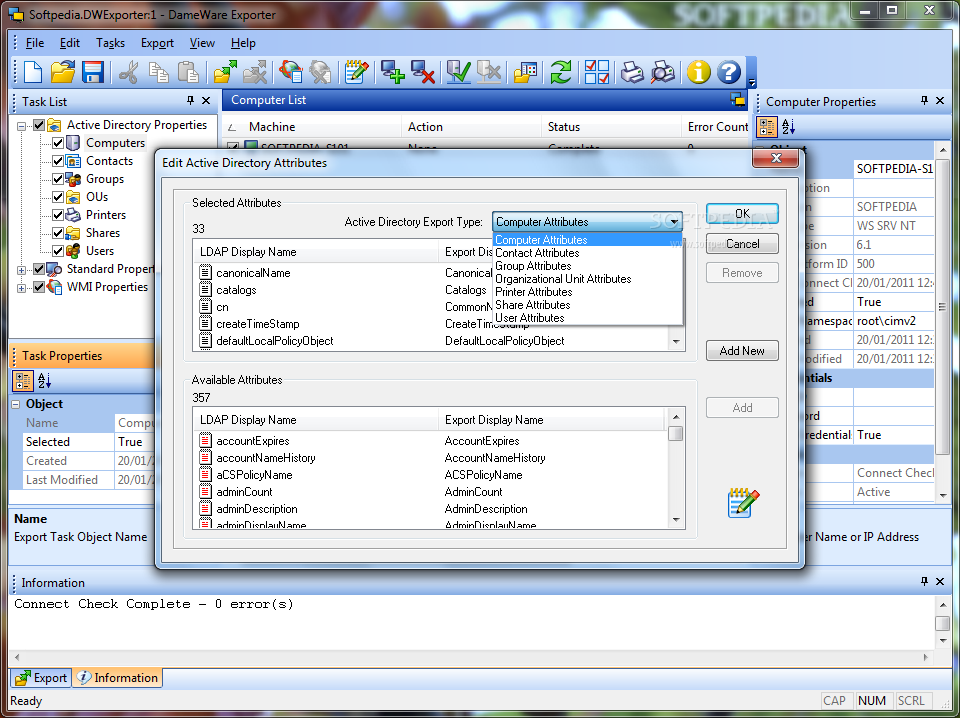Click the Cut scissors toolbar icon
960x718 pixels.
coord(129,72)
